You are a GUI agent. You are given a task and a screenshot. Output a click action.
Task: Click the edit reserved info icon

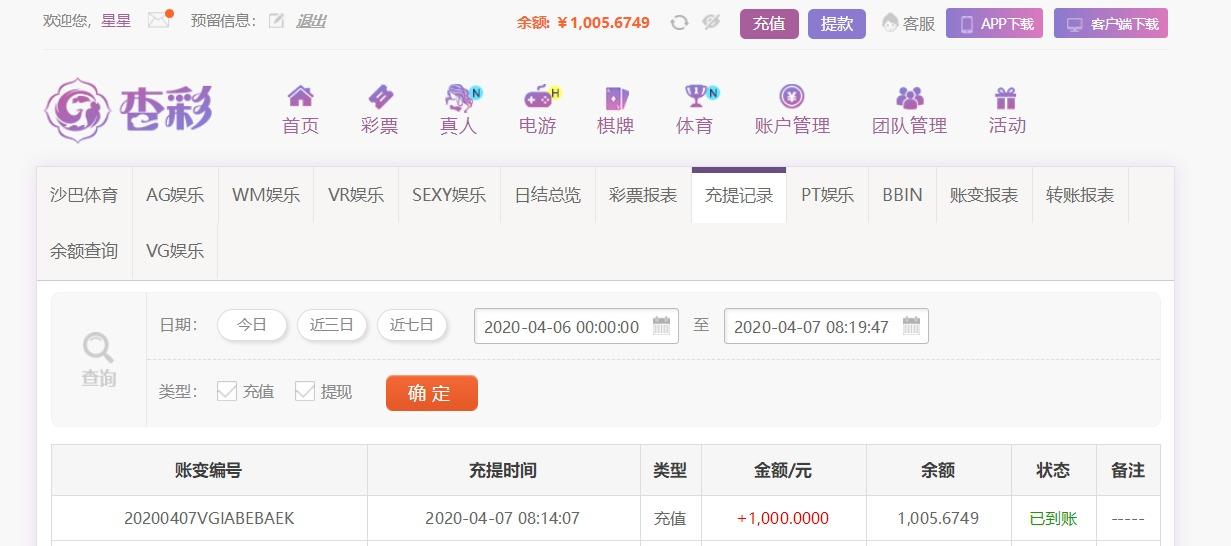click(277, 21)
